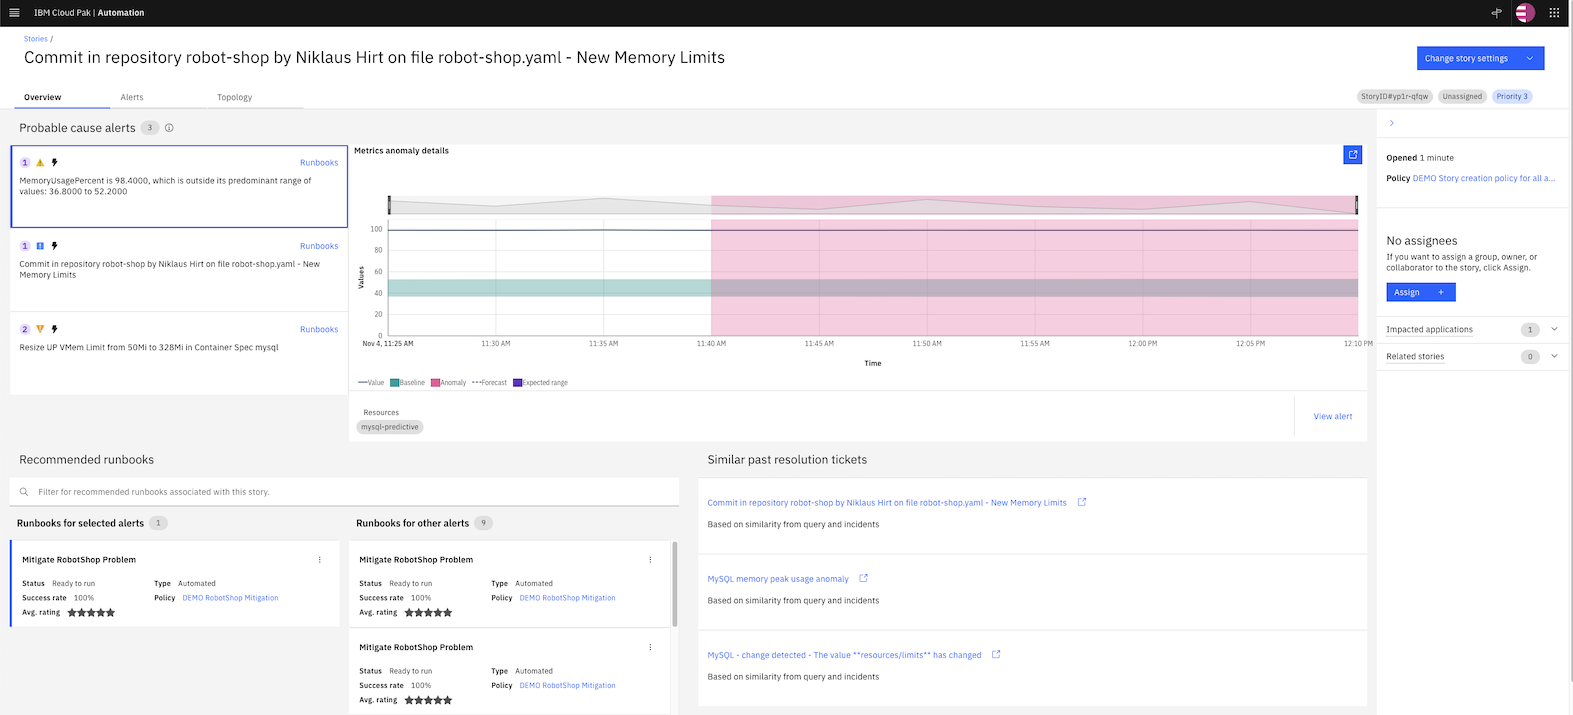Focus the recommended runbooks filter field

pyautogui.click(x=345, y=492)
